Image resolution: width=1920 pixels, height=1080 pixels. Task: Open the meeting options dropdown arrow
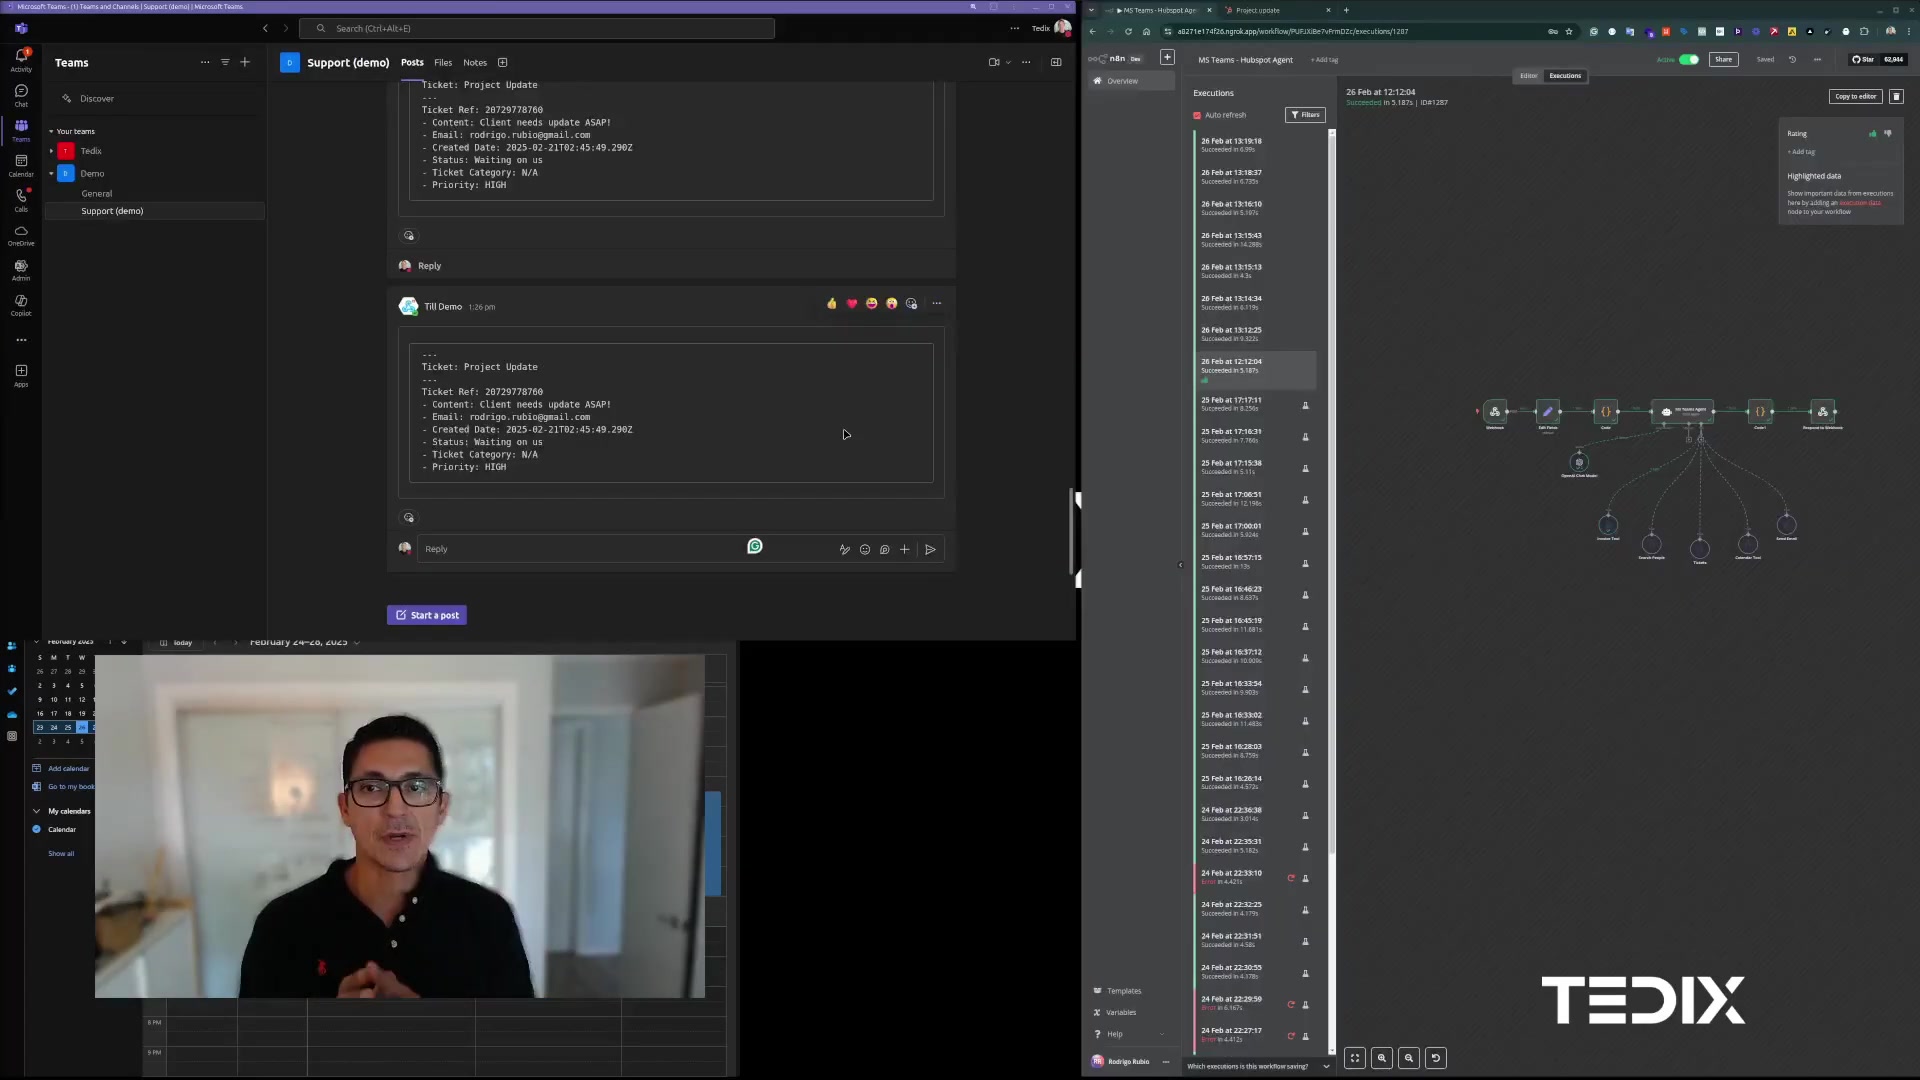click(1008, 62)
